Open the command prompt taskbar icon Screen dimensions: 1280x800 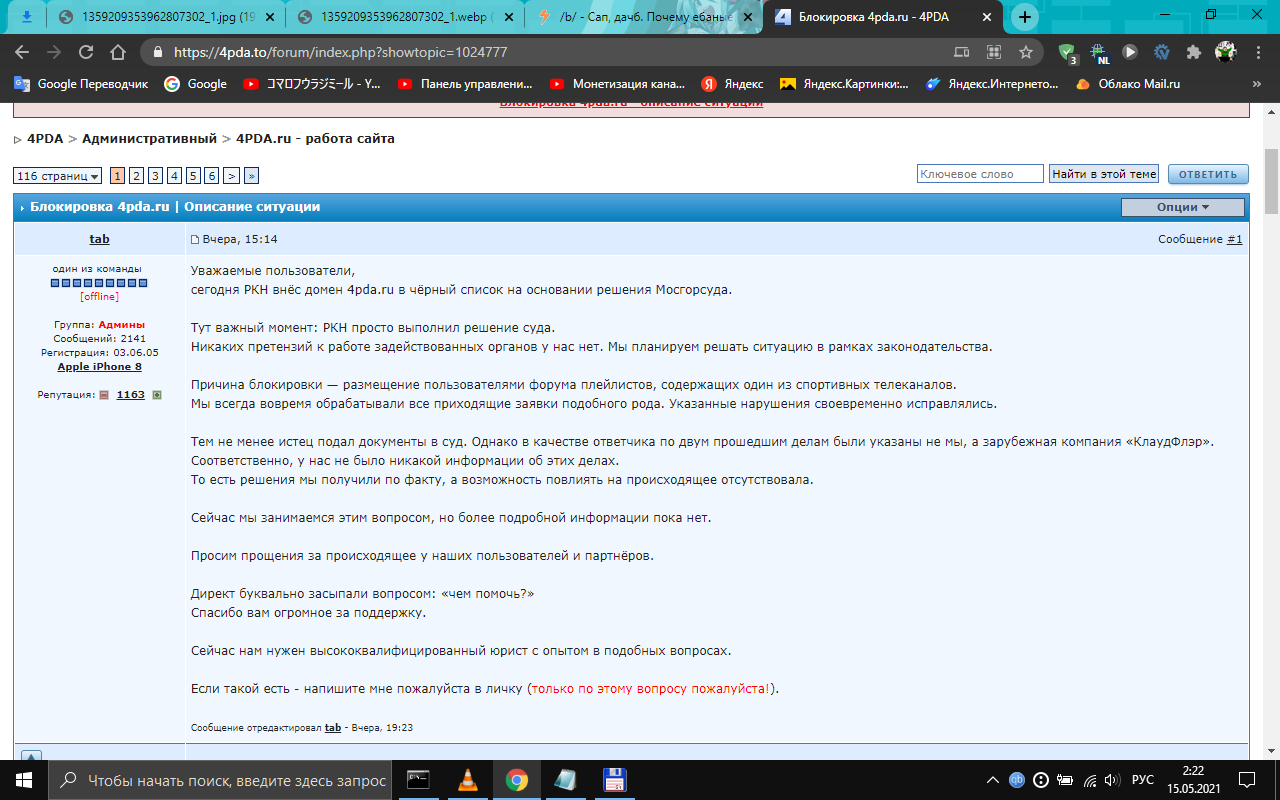click(419, 780)
